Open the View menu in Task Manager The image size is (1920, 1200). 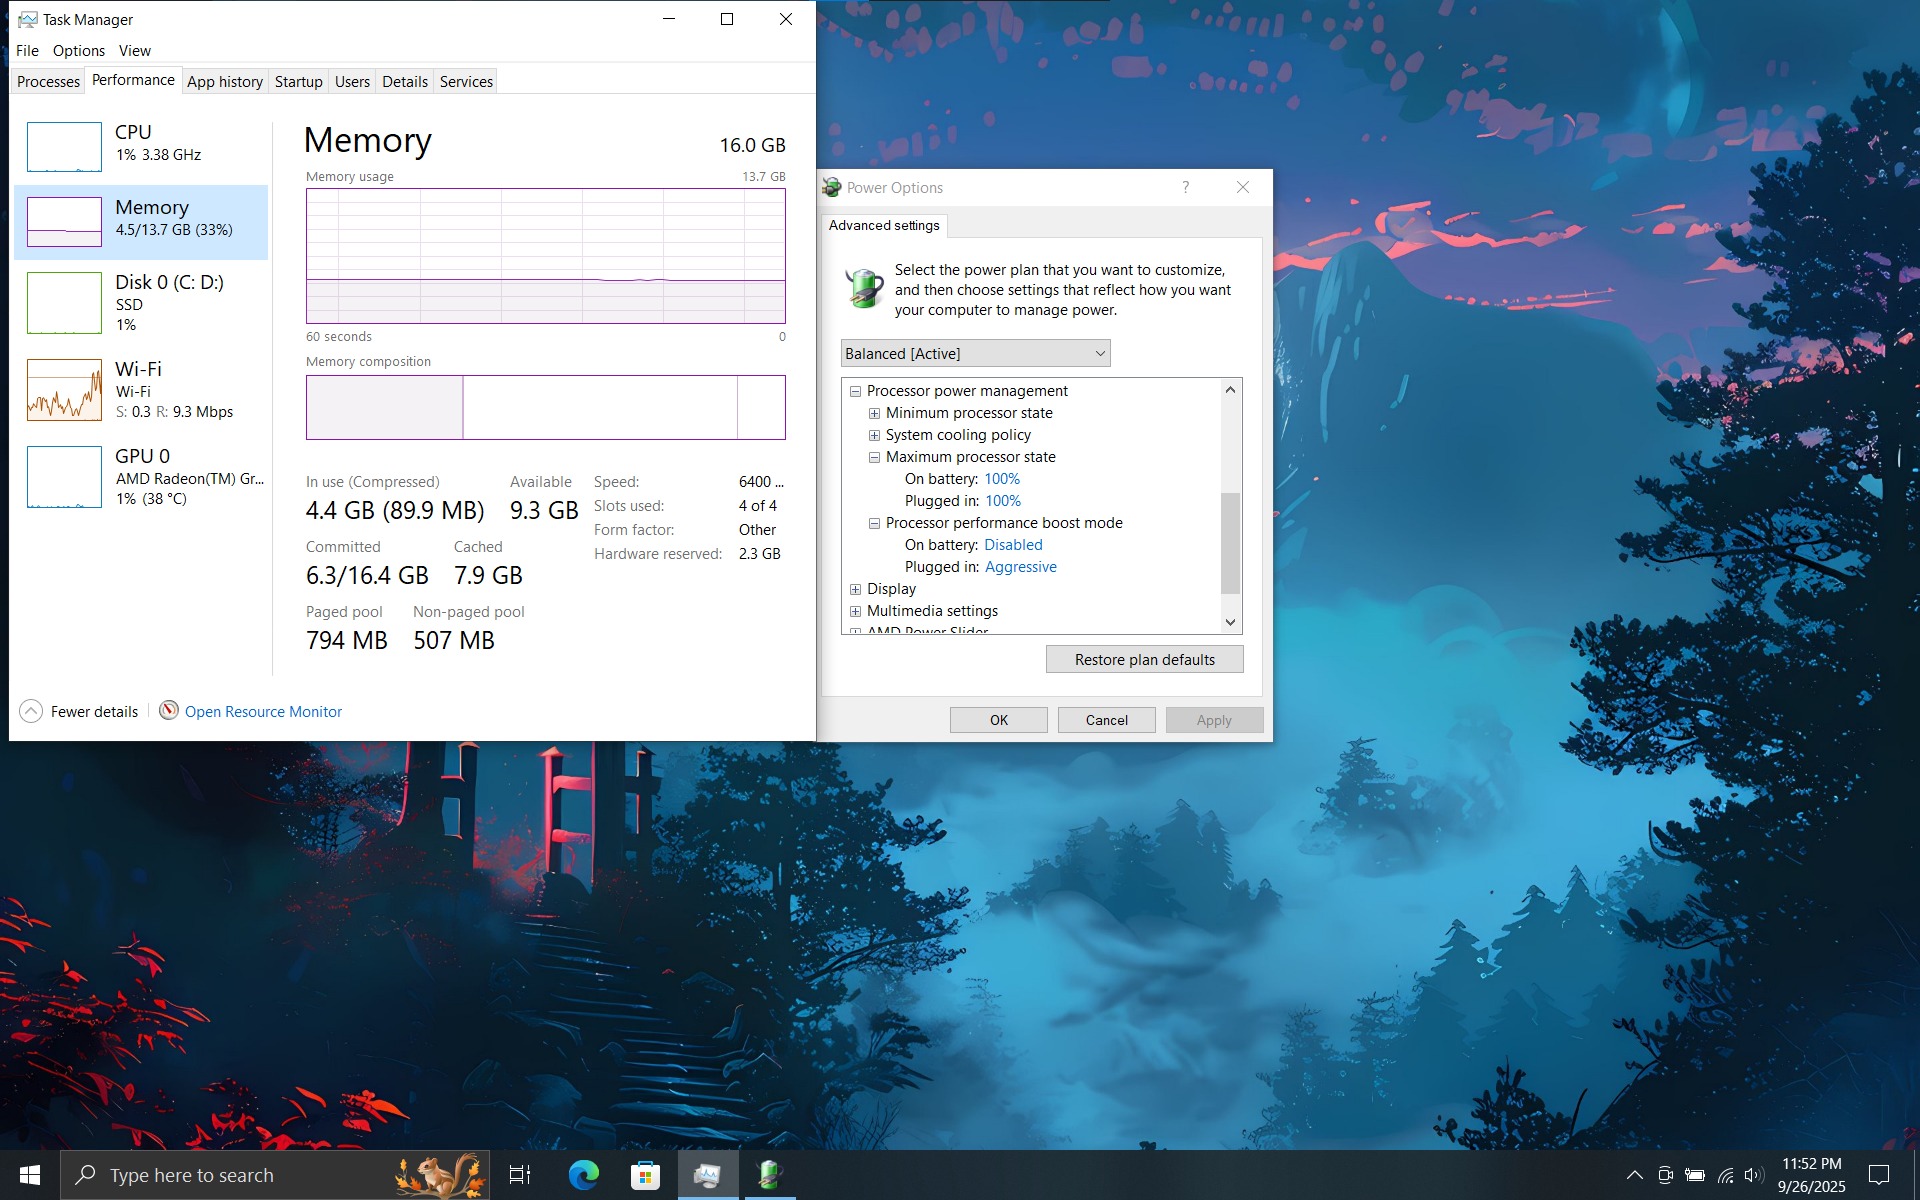tap(134, 51)
